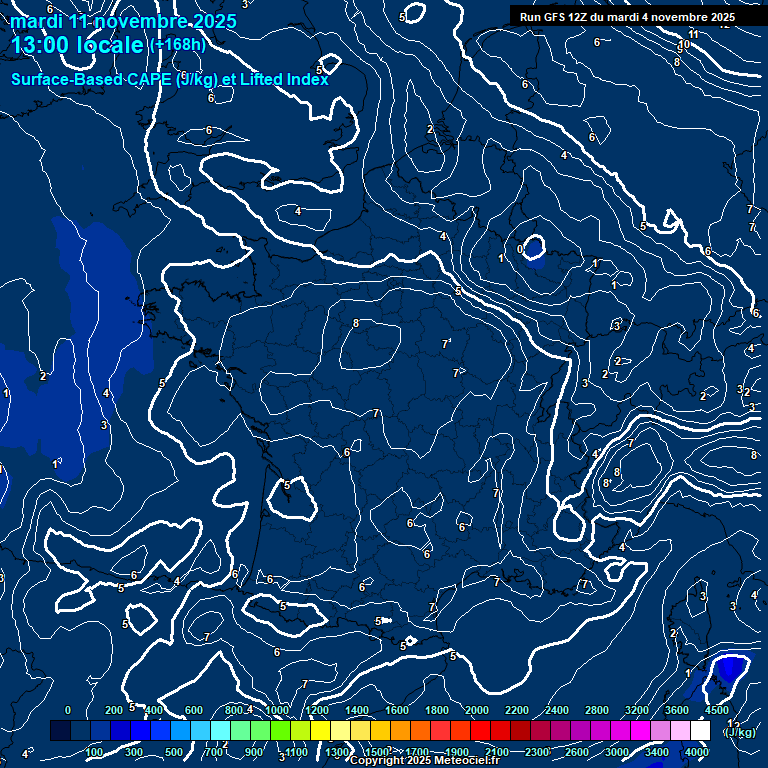The width and height of the screenshot is (768, 768).
Task: Select the magenta legend swatch near 3200
Action: (x=640, y=730)
